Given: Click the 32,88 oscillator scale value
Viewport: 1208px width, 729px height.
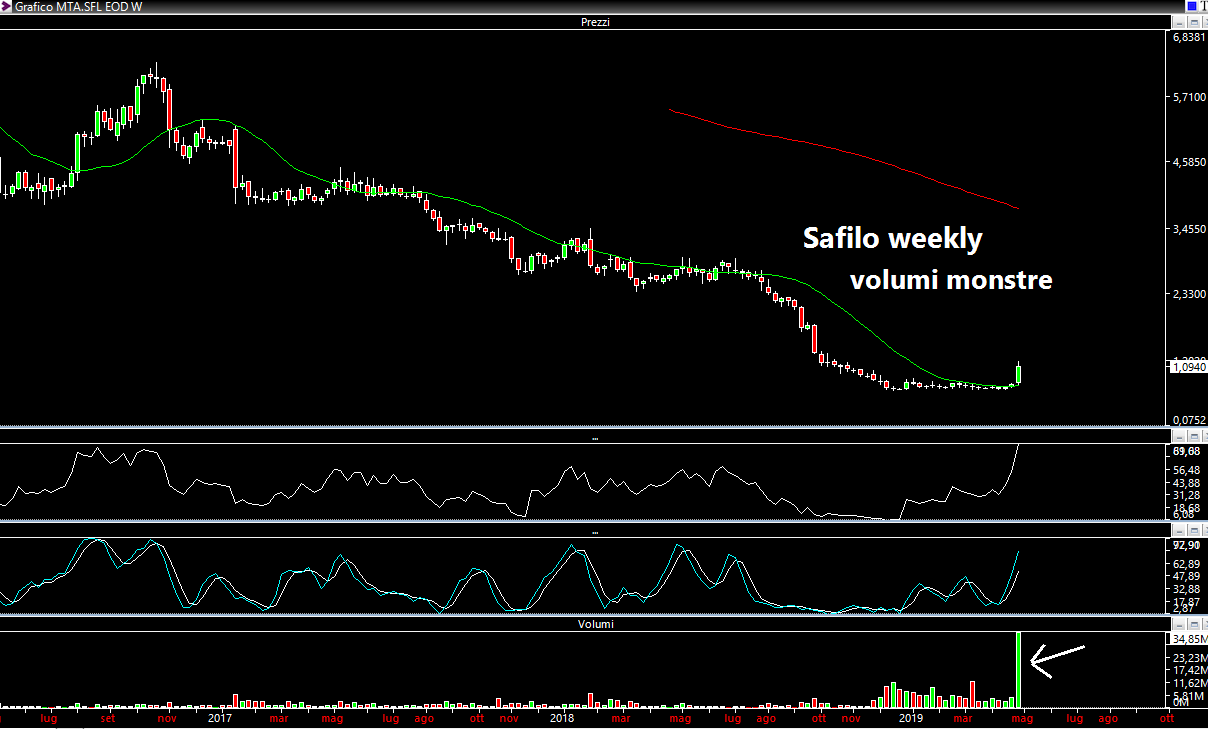Looking at the screenshot, I should pyautogui.click(x=1186, y=588).
